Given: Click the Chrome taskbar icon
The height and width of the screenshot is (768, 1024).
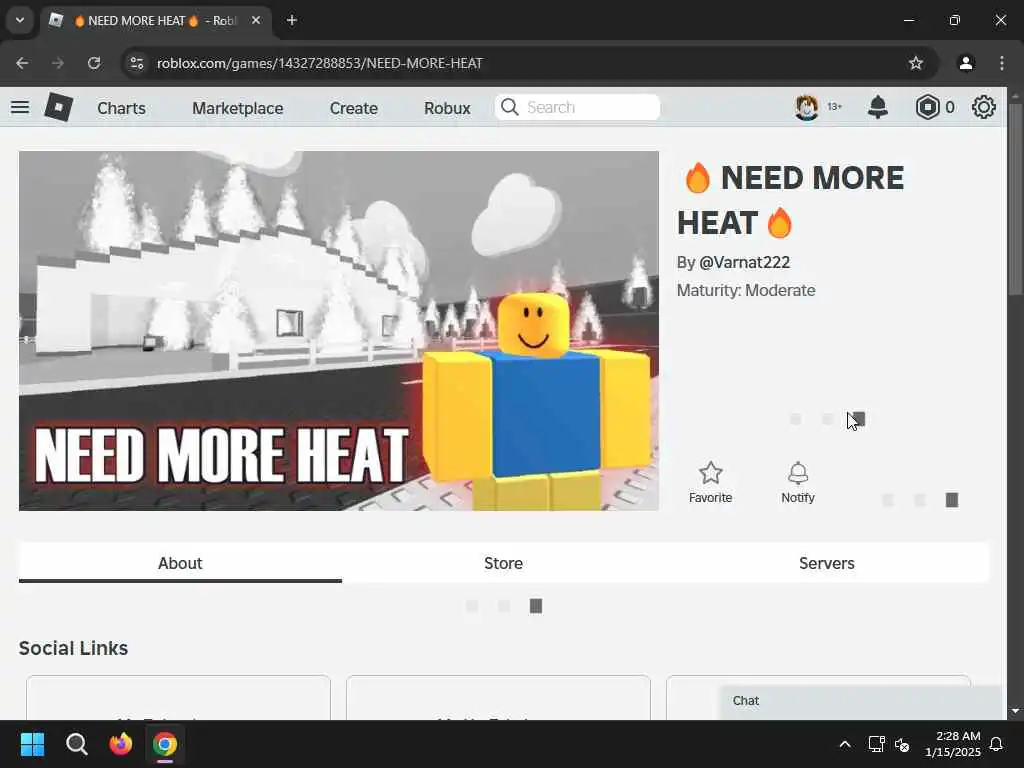Looking at the screenshot, I should coord(165,744).
